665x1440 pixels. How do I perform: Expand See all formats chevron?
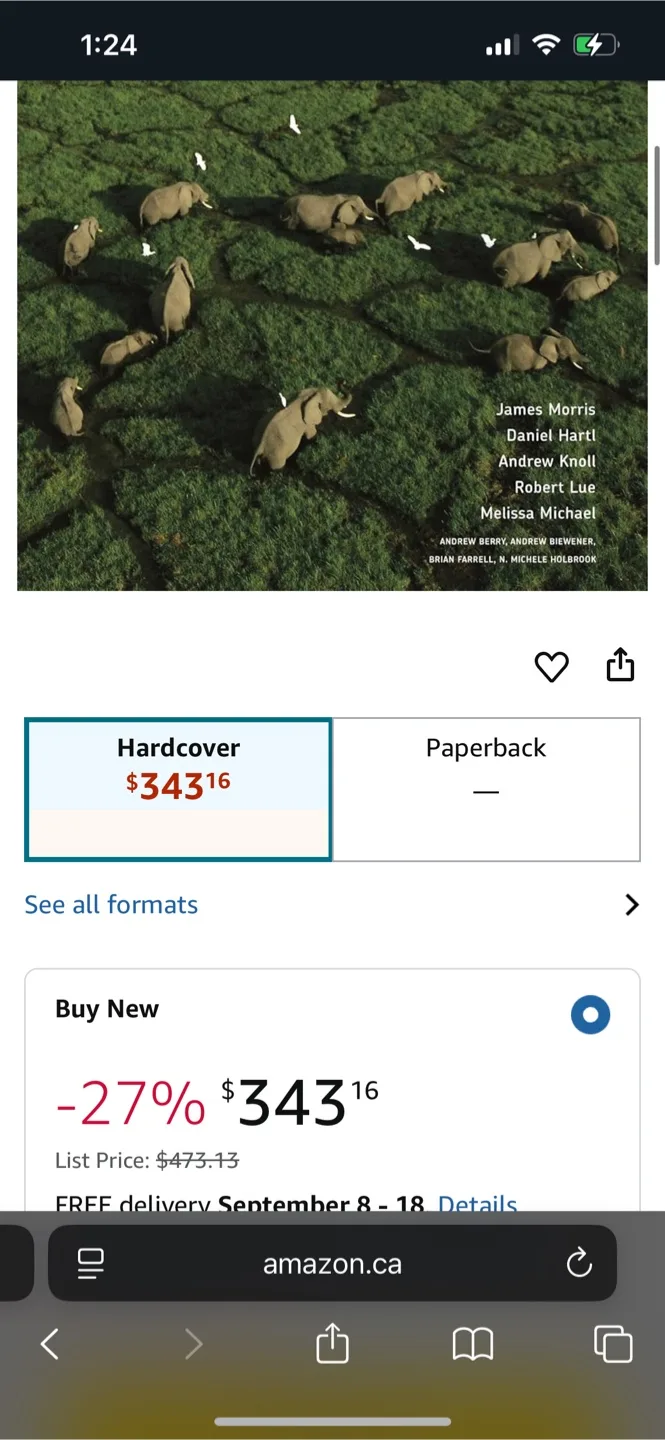pos(631,905)
